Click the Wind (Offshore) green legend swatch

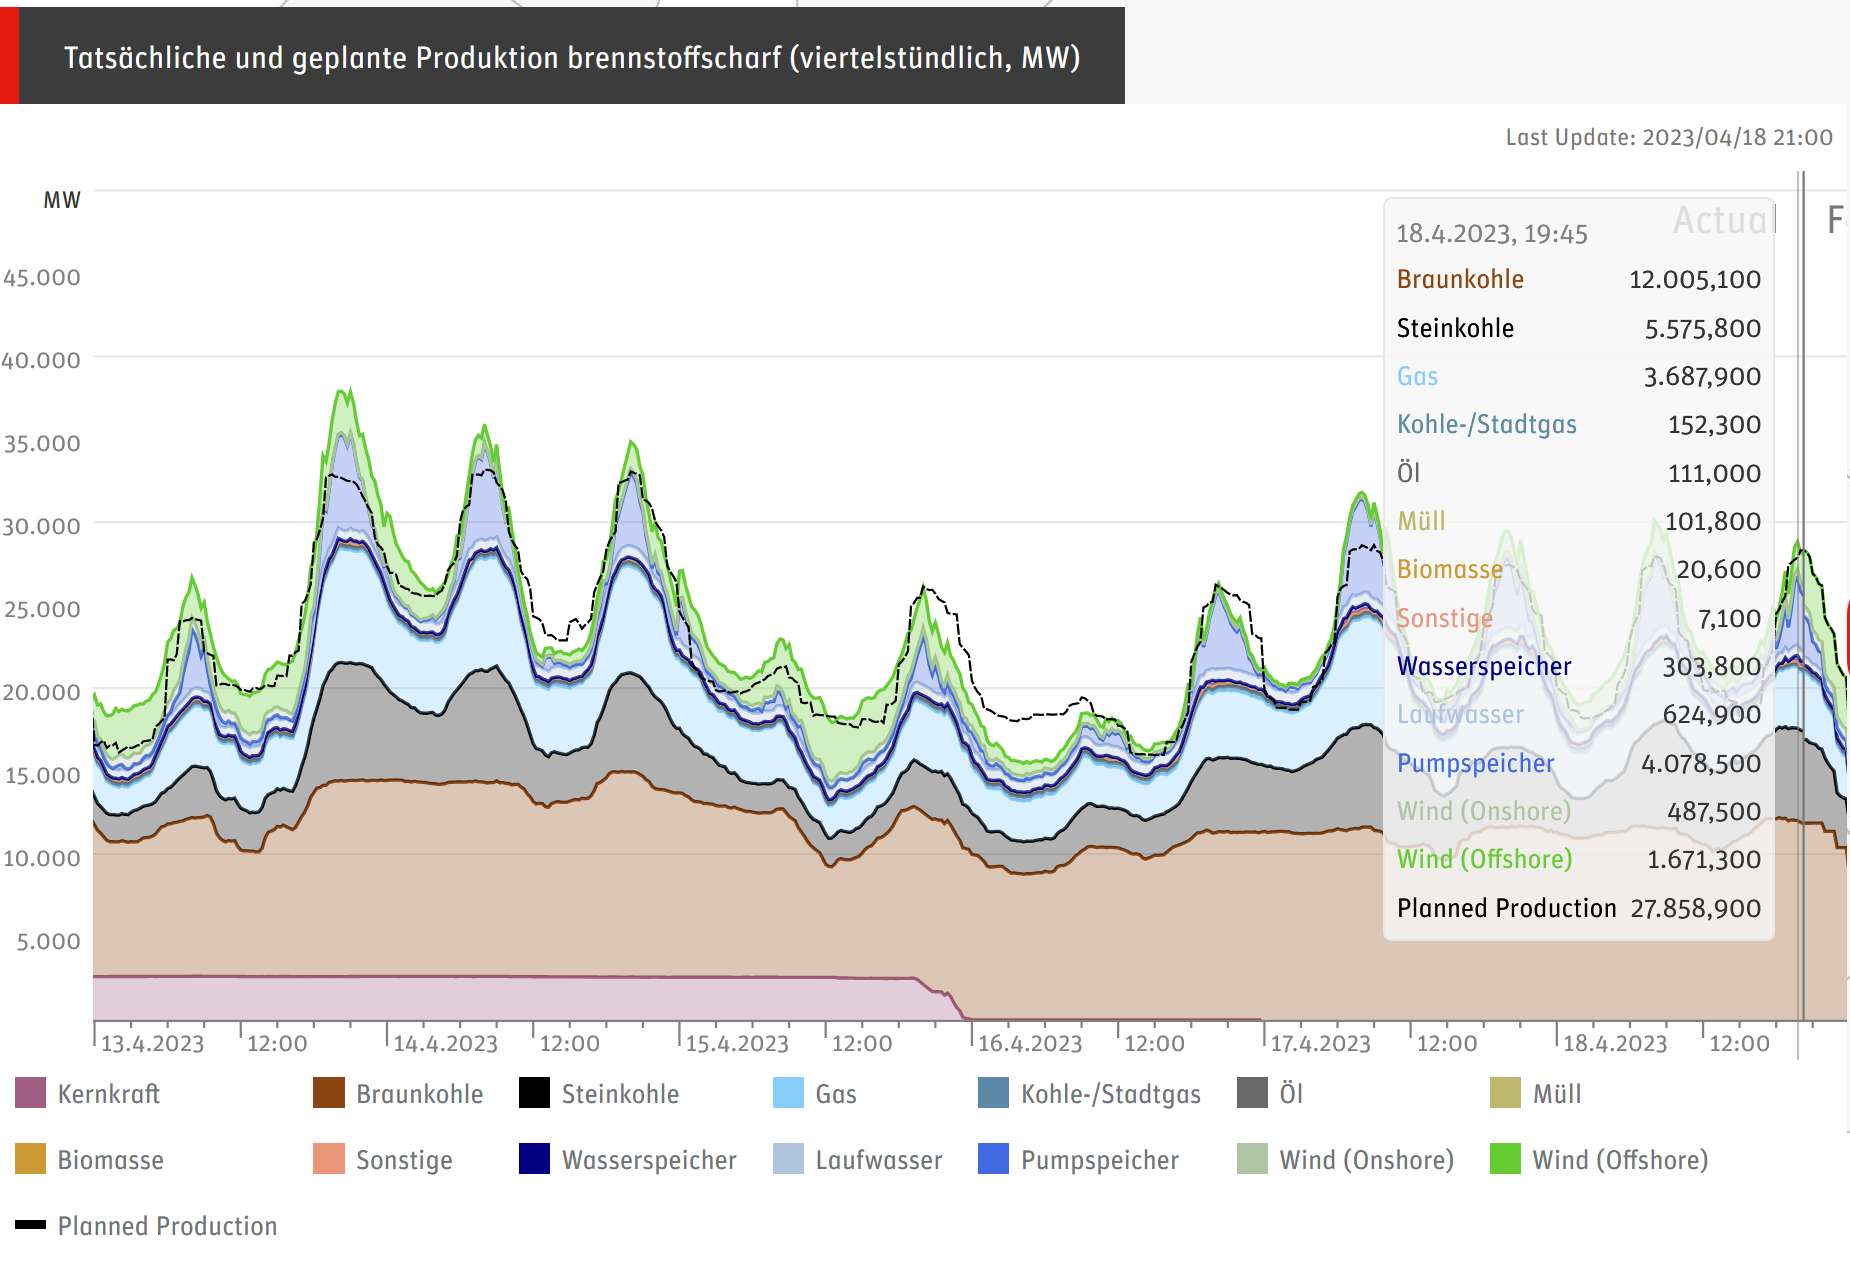[1506, 1159]
